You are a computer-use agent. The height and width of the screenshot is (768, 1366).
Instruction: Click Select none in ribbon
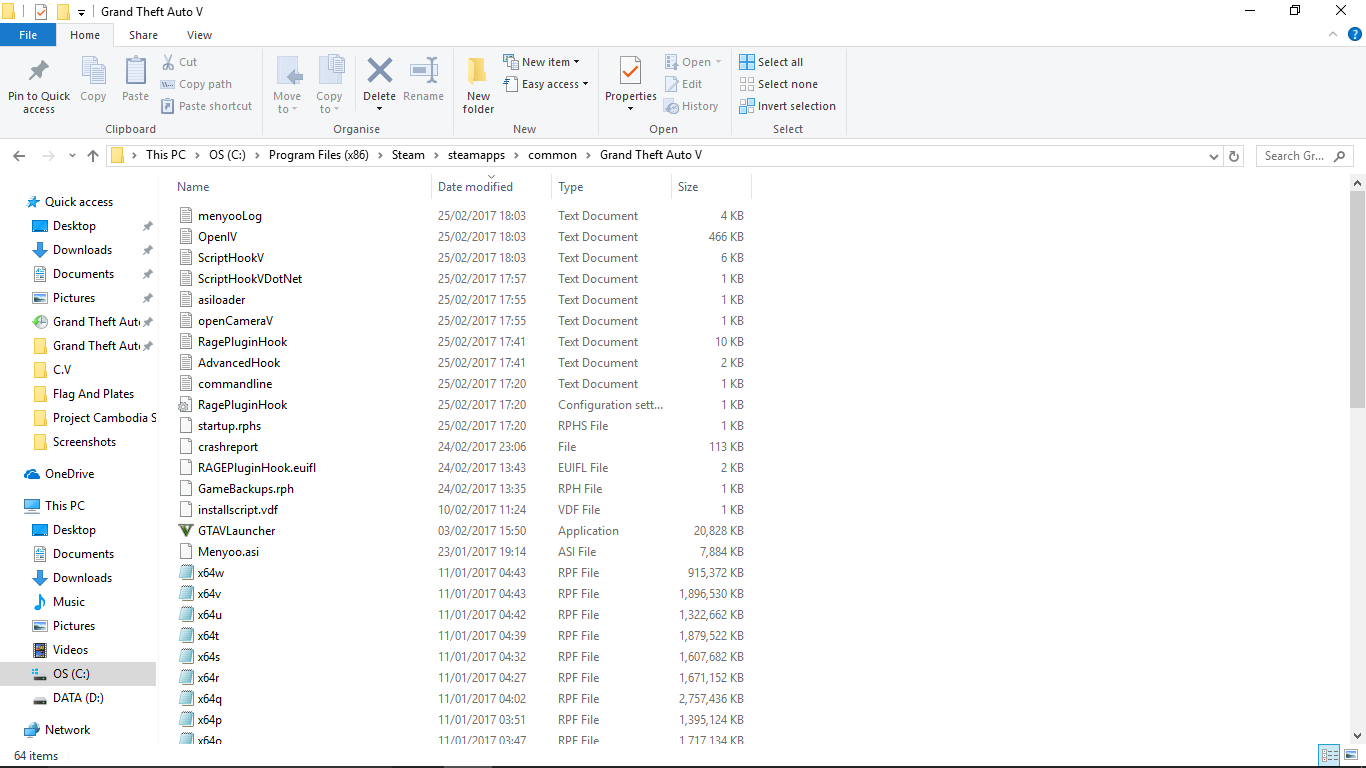tap(778, 84)
